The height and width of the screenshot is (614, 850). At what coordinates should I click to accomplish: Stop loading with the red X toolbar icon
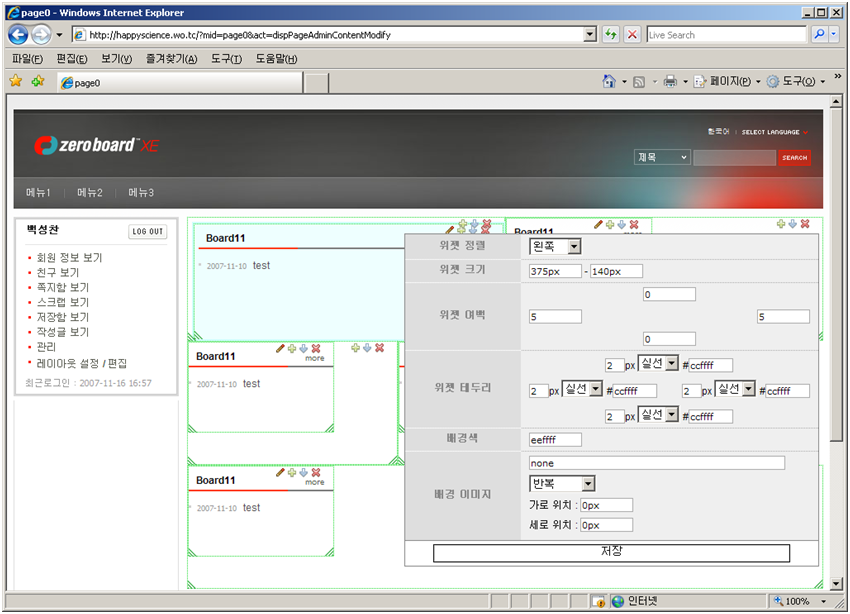tap(632, 35)
